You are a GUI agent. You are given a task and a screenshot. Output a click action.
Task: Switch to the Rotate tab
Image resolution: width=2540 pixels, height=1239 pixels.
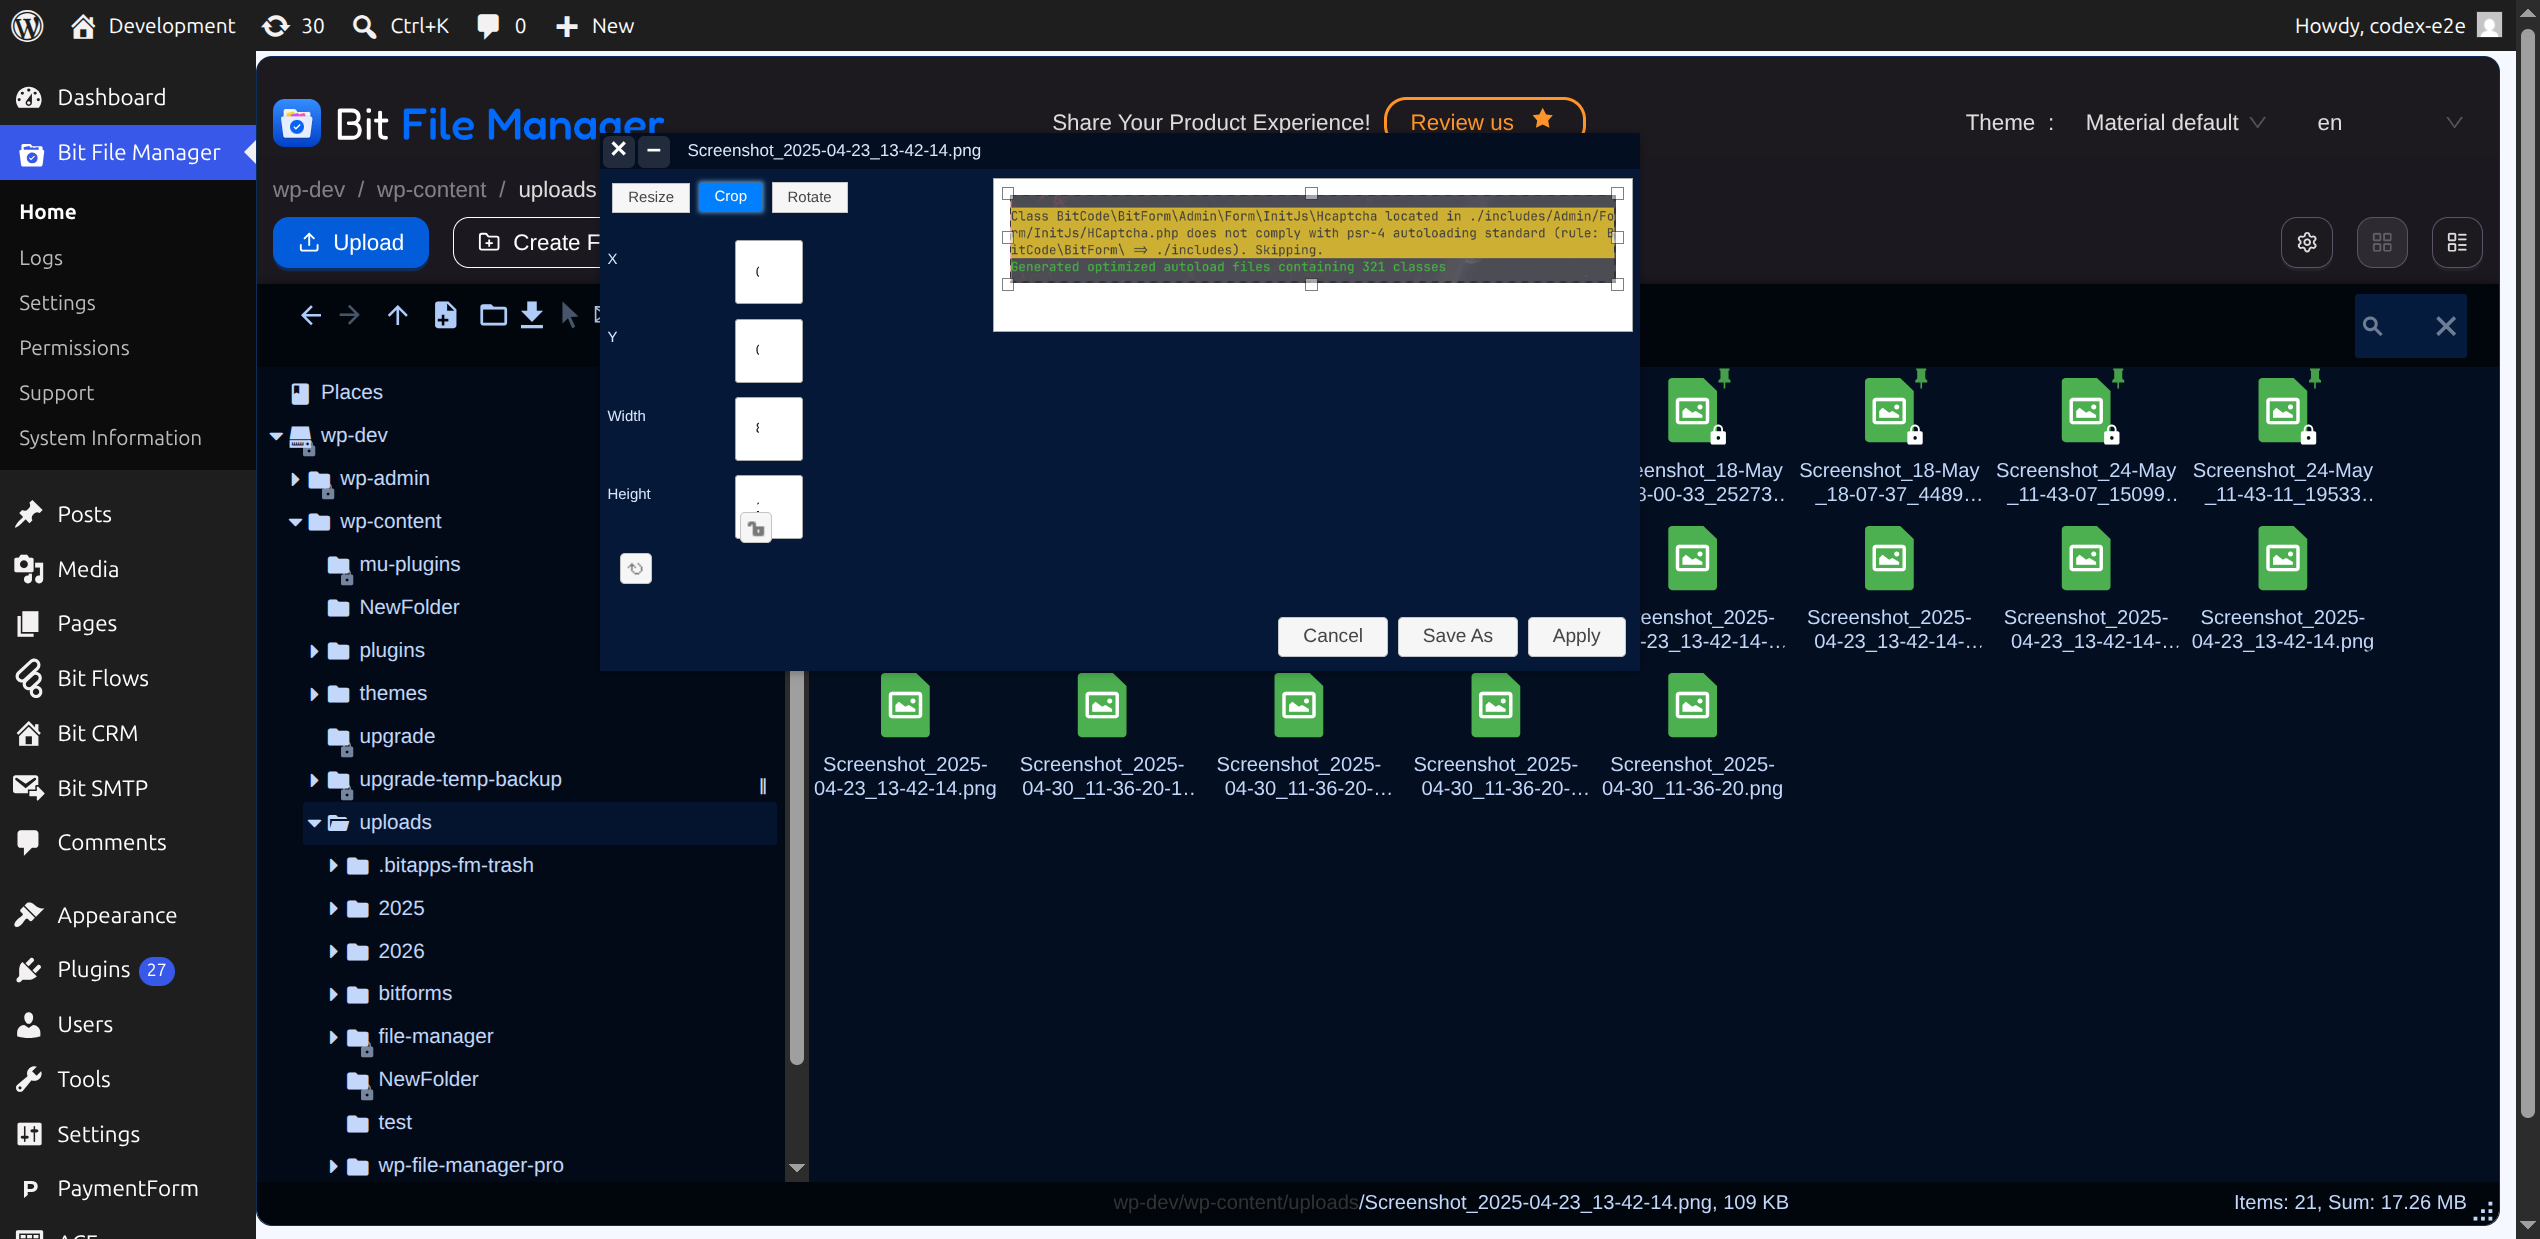pyautogui.click(x=809, y=197)
